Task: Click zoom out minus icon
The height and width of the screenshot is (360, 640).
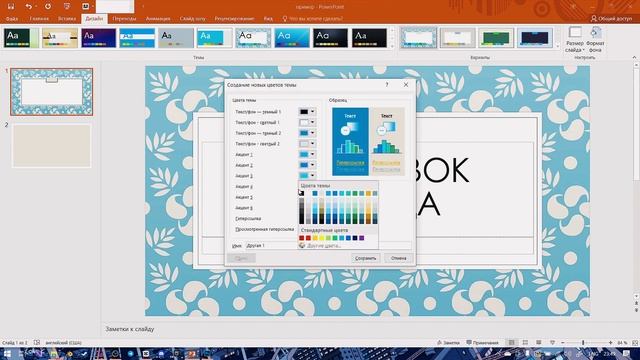Action: pyautogui.click(x=563, y=343)
